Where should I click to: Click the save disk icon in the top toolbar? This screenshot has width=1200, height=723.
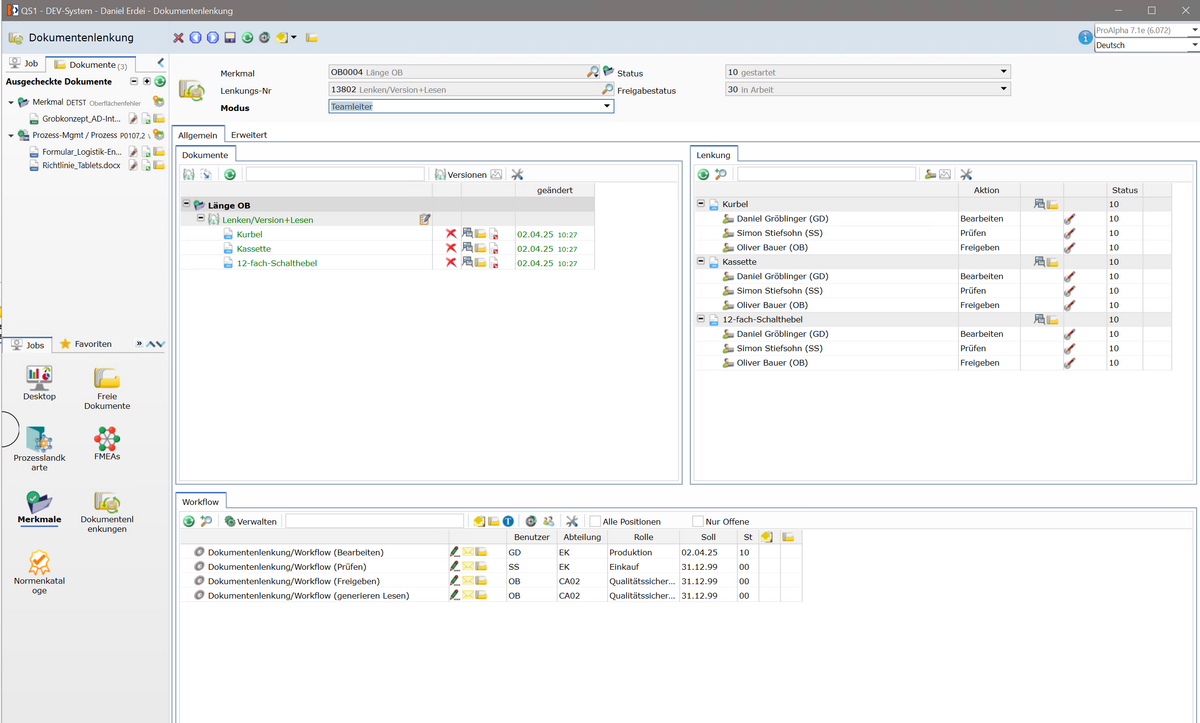click(x=230, y=38)
